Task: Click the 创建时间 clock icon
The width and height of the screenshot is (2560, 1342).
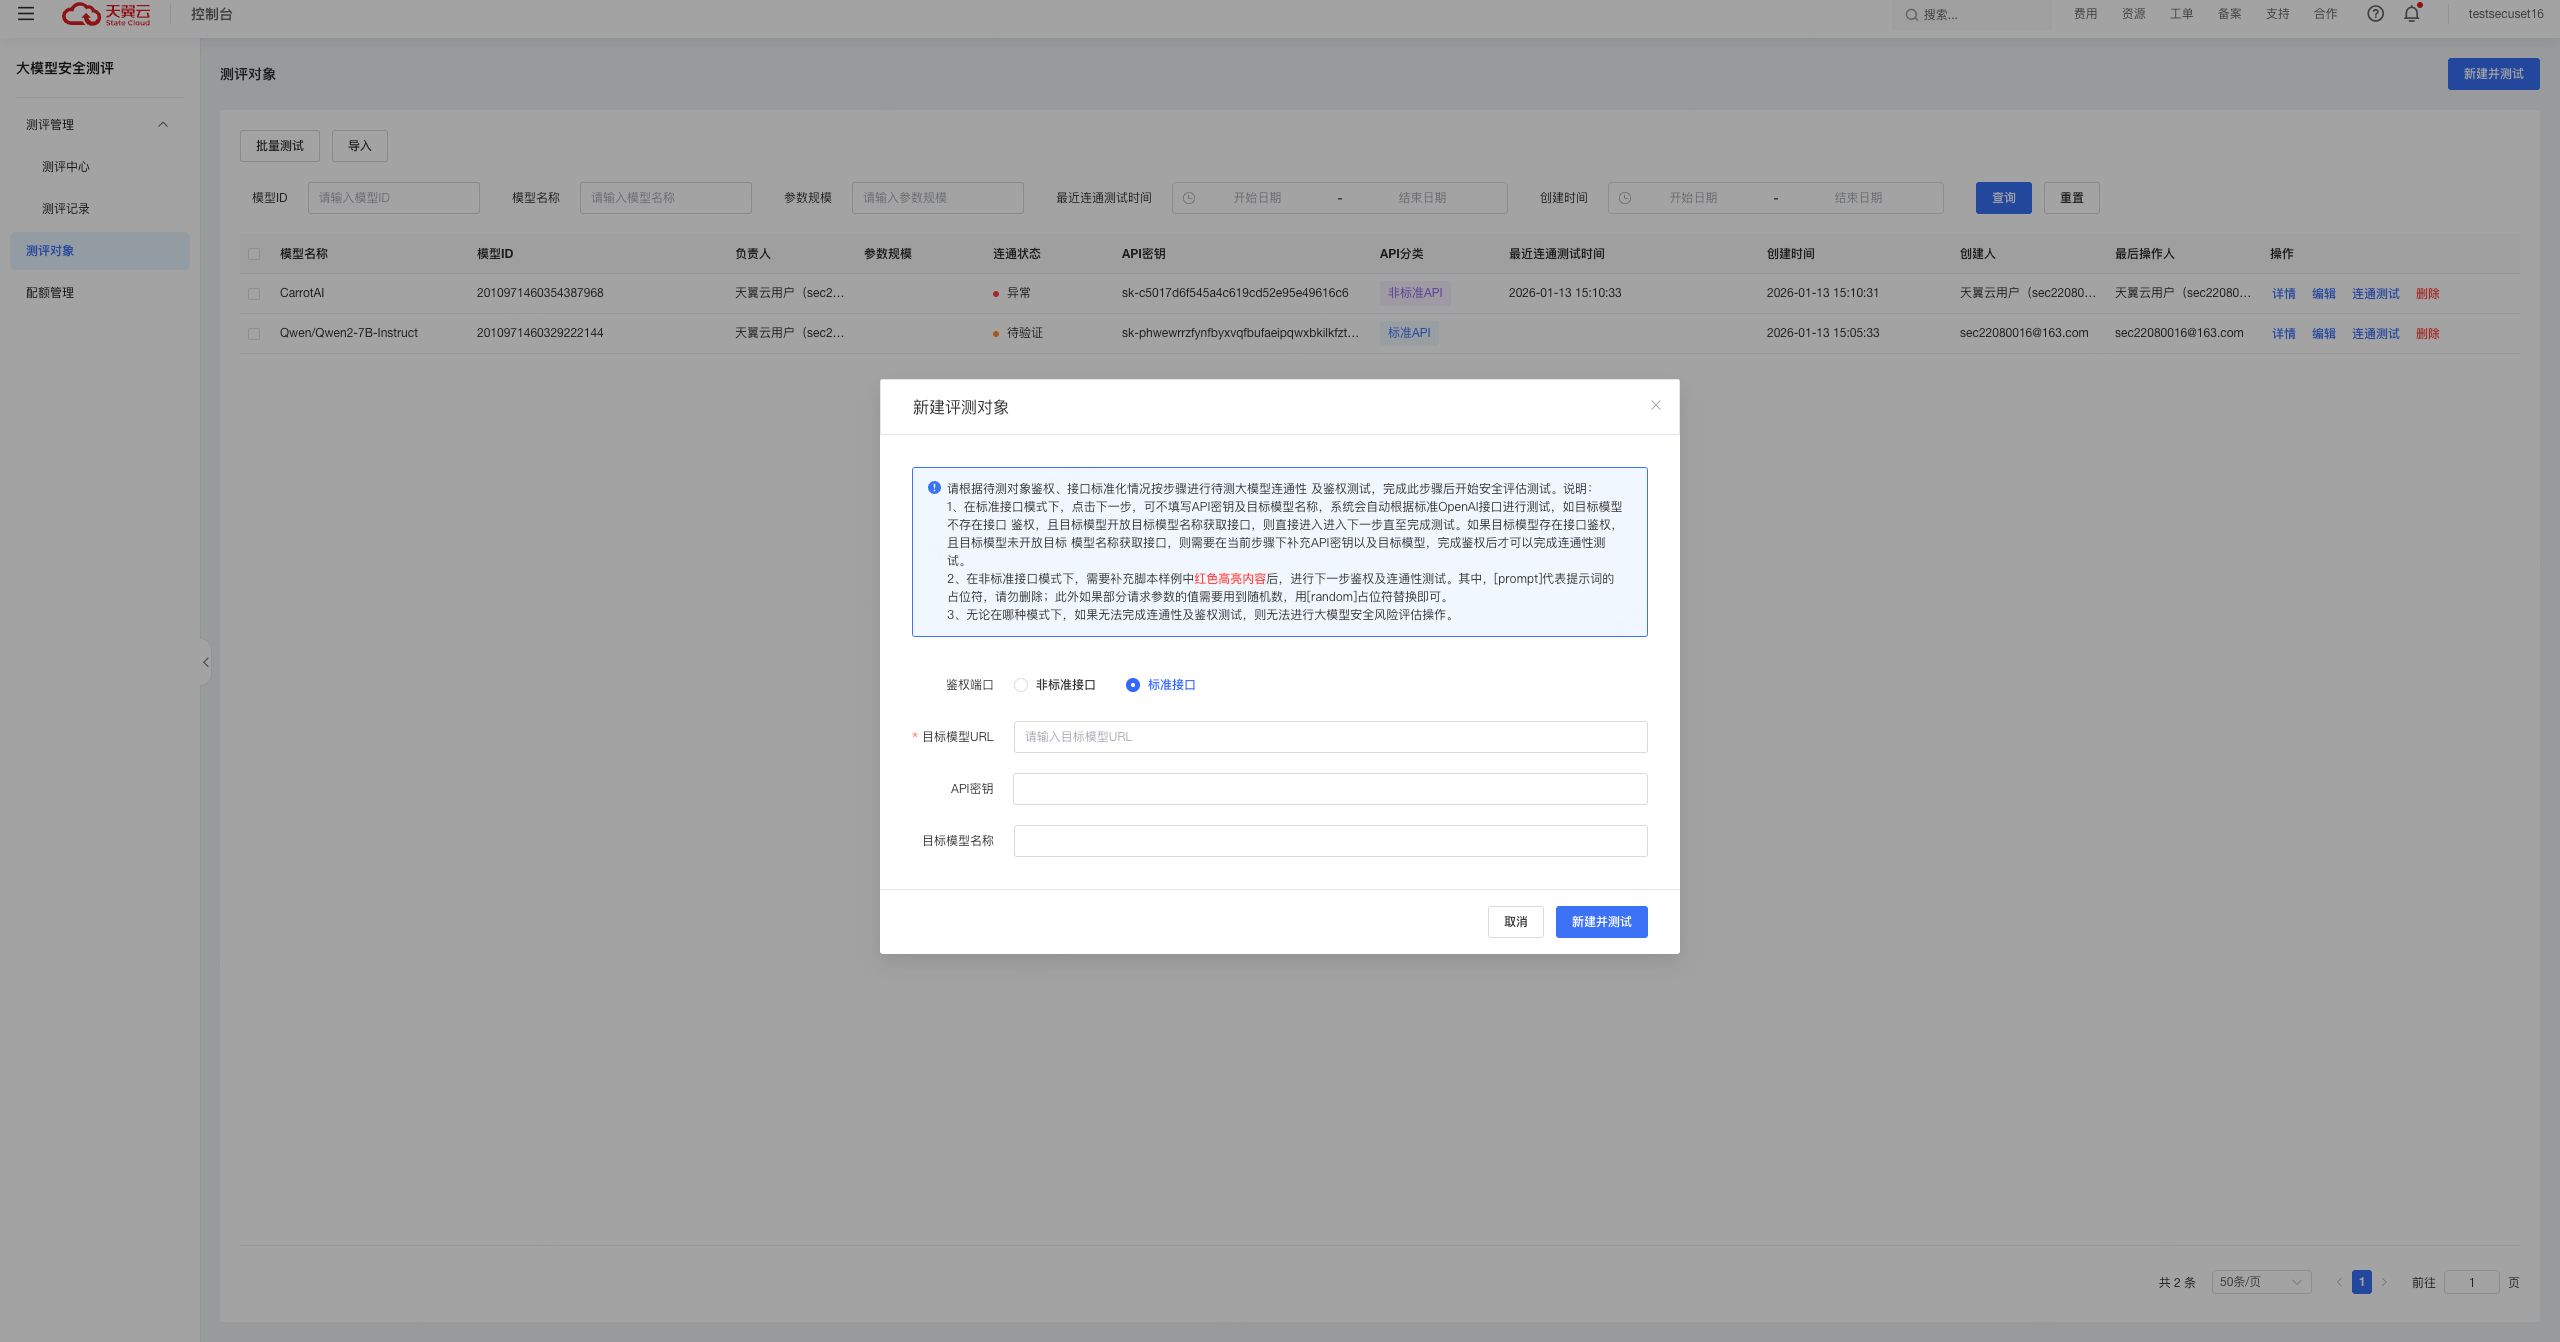Action: pyautogui.click(x=1625, y=198)
